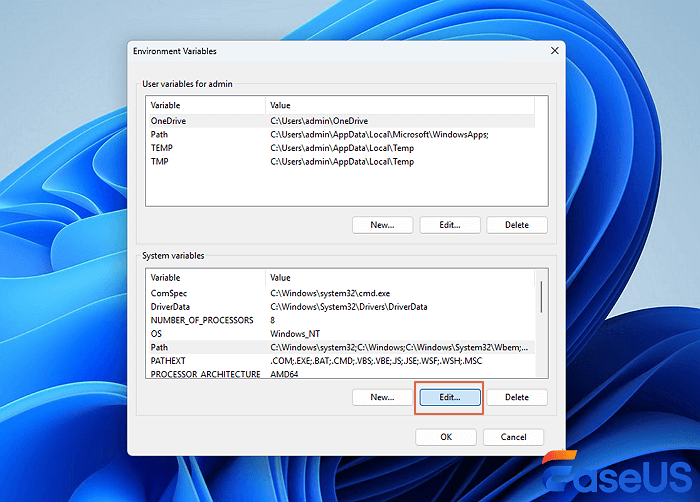Click Value column header in System variables

pyautogui.click(x=400, y=278)
